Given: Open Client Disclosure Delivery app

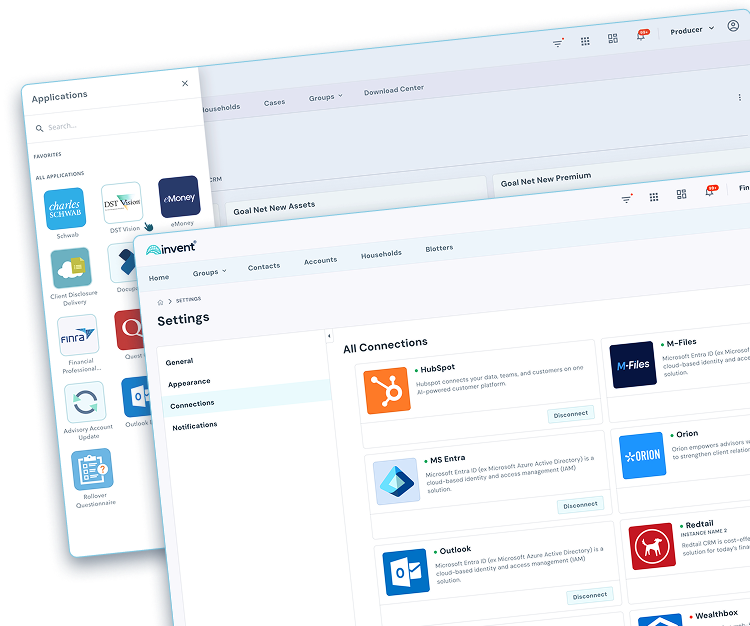Looking at the screenshot, I should click(71, 268).
